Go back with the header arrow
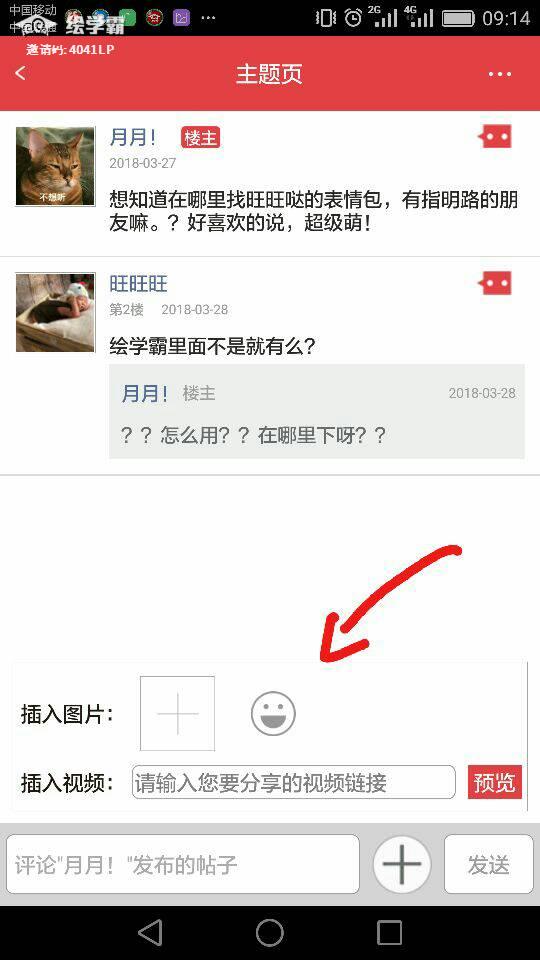 21,73
